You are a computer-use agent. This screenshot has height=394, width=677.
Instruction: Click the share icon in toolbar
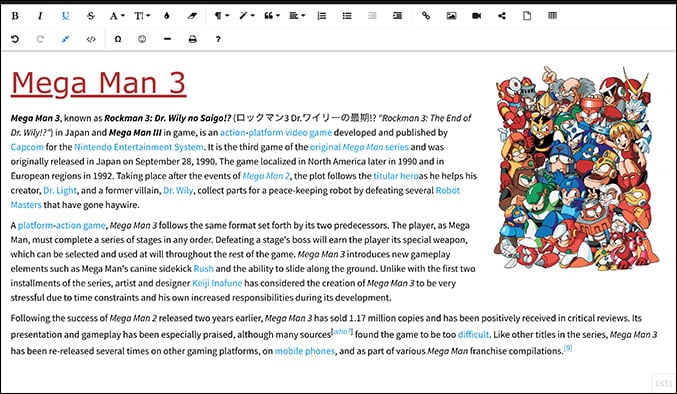[502, 16]
